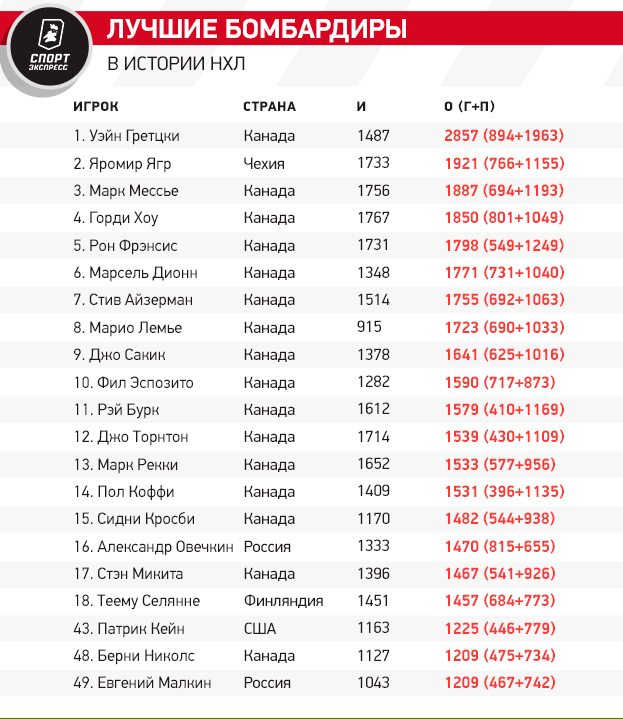Select the О (Г+П) column header
This screenshot has height=719, width=623.
pos(474,107)
